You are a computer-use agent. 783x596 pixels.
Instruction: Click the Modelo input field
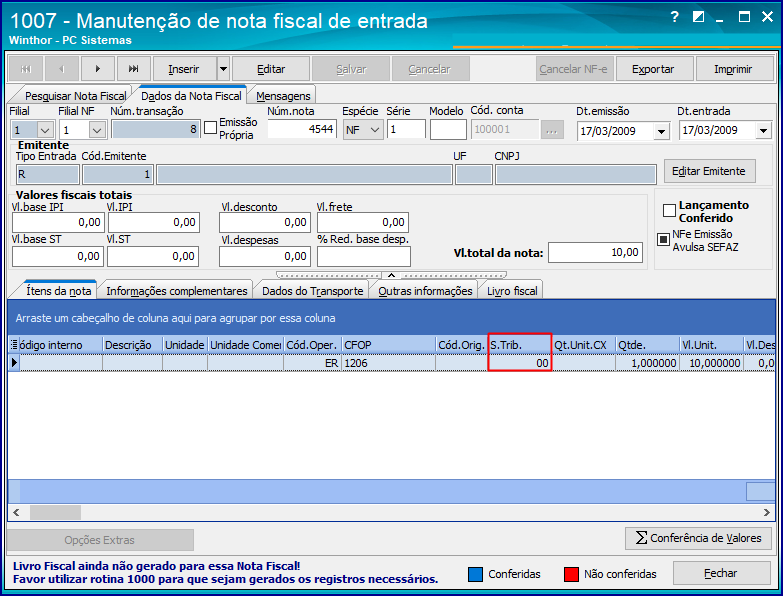(x=448, y=129)
